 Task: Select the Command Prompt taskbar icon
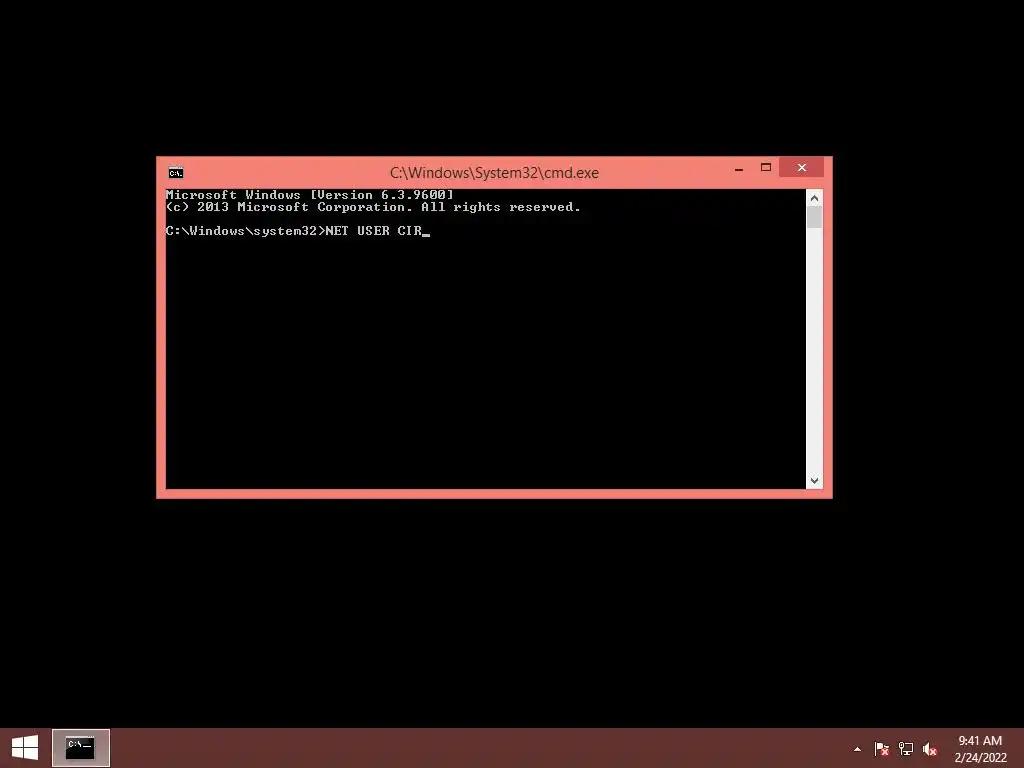[x=81, y=748]
